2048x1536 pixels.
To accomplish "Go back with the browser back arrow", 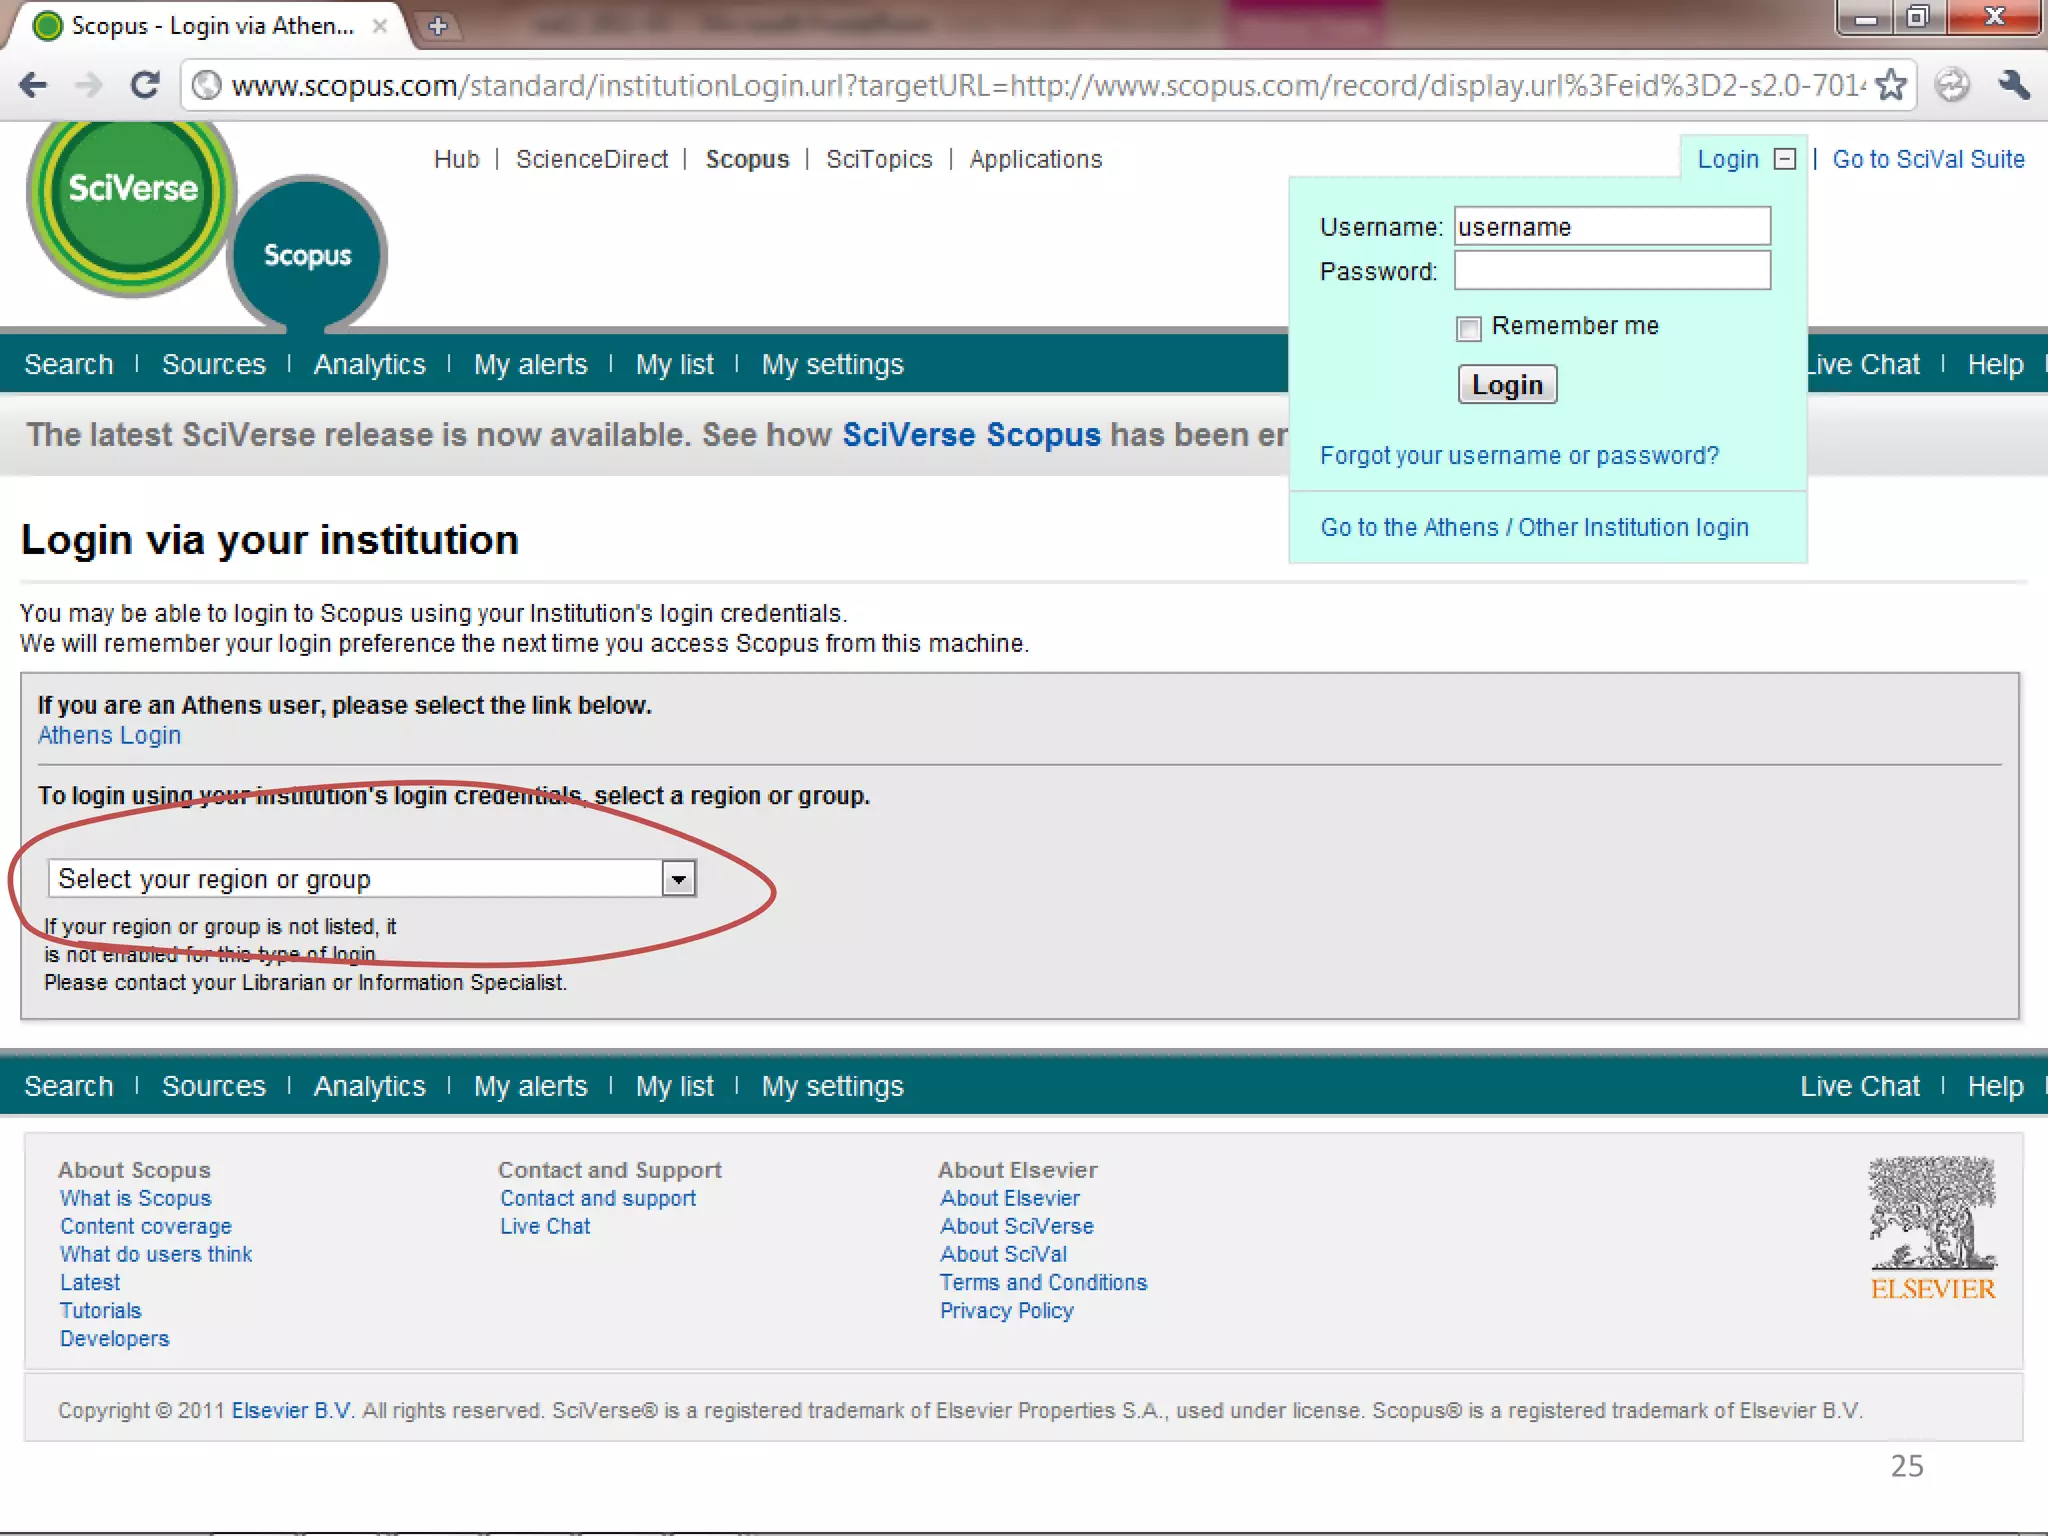I will click(33, 85).
